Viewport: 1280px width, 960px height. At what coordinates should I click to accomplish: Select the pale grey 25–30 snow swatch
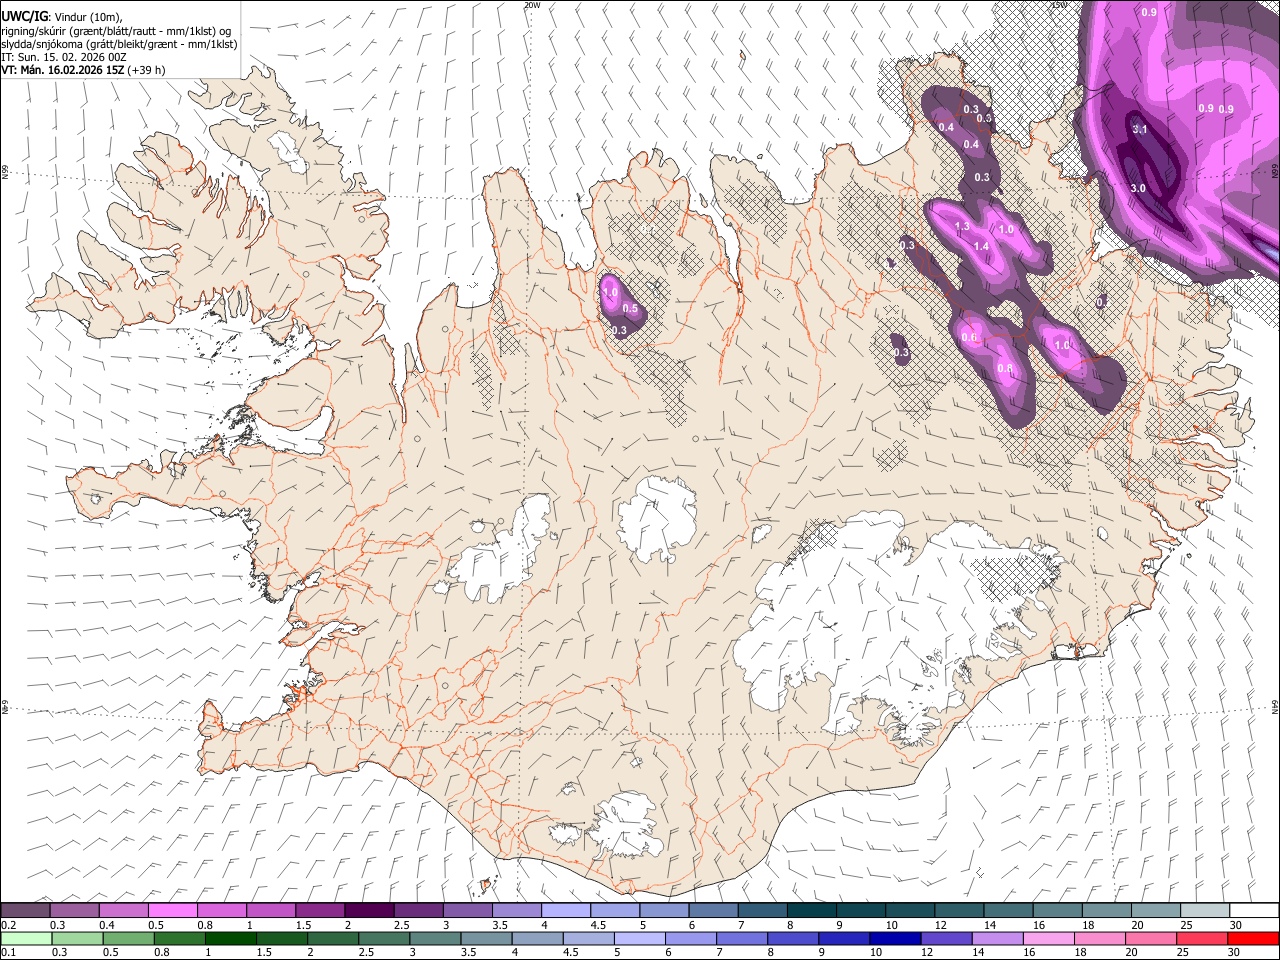(1205, 911)
